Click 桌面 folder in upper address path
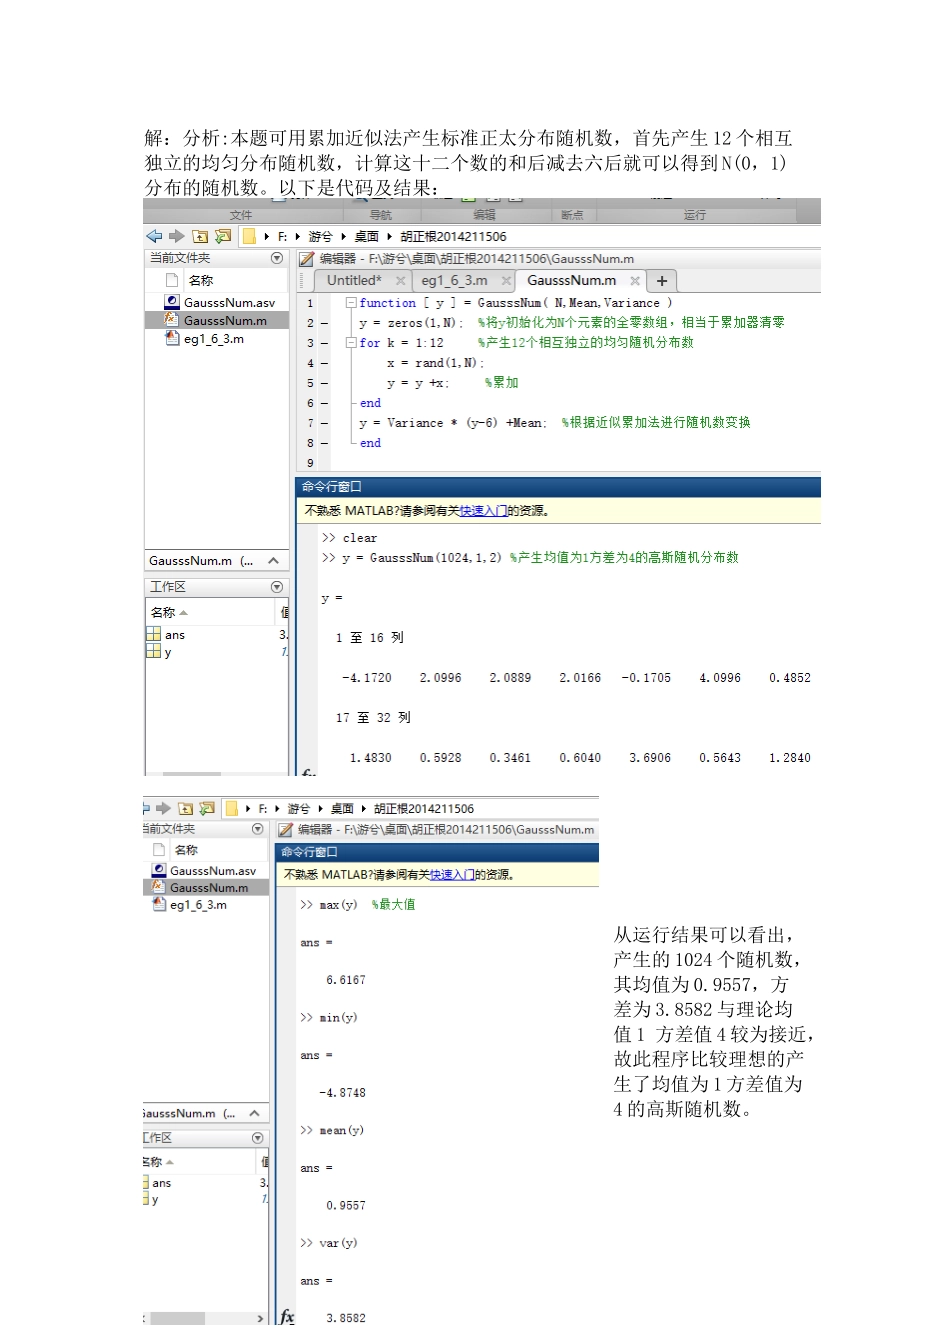 click(367, 237)
